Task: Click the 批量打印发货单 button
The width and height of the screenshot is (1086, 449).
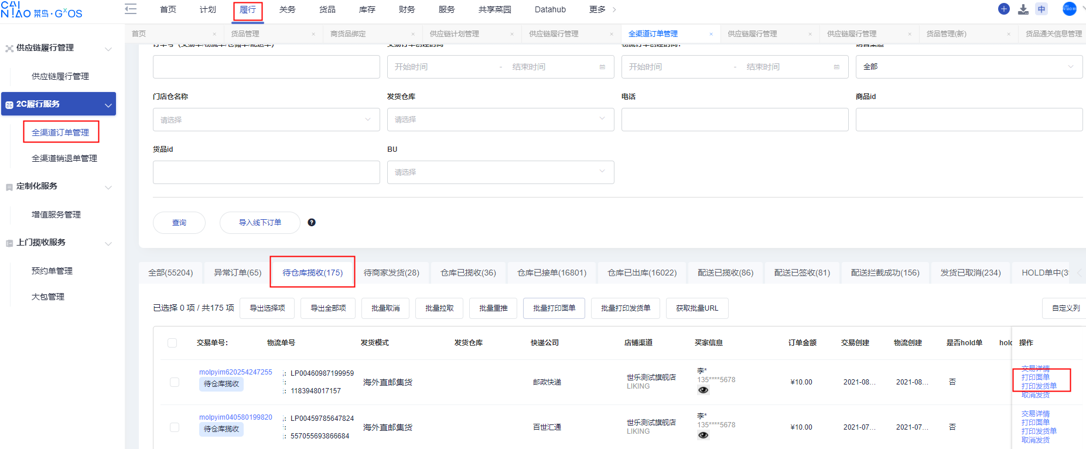Action: click(625, 308)
